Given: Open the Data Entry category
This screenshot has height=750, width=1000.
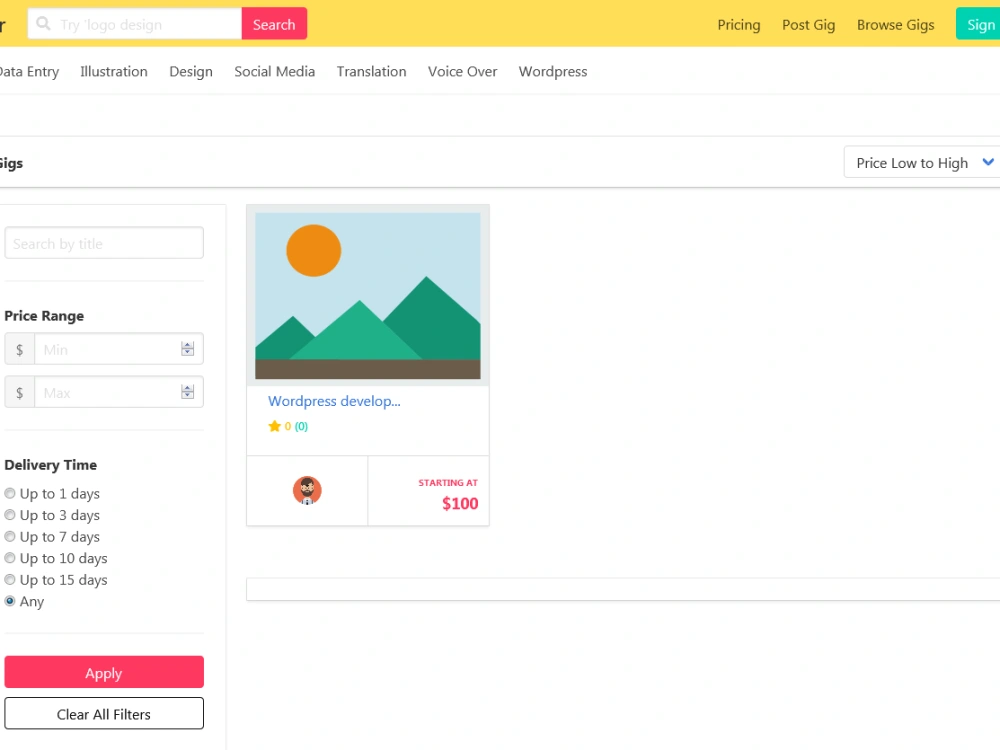Looking at the screenshot, I should tap(29, 71).
